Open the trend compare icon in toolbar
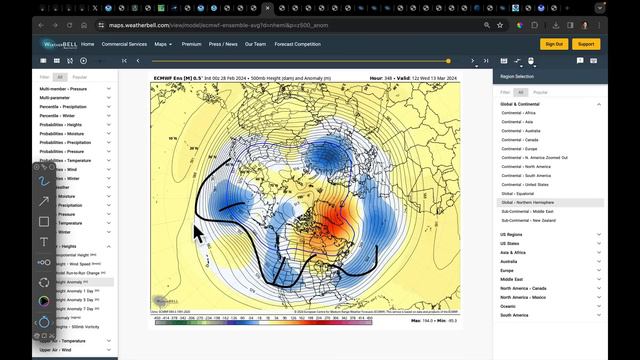640x360 pixels. coord(518,61)
